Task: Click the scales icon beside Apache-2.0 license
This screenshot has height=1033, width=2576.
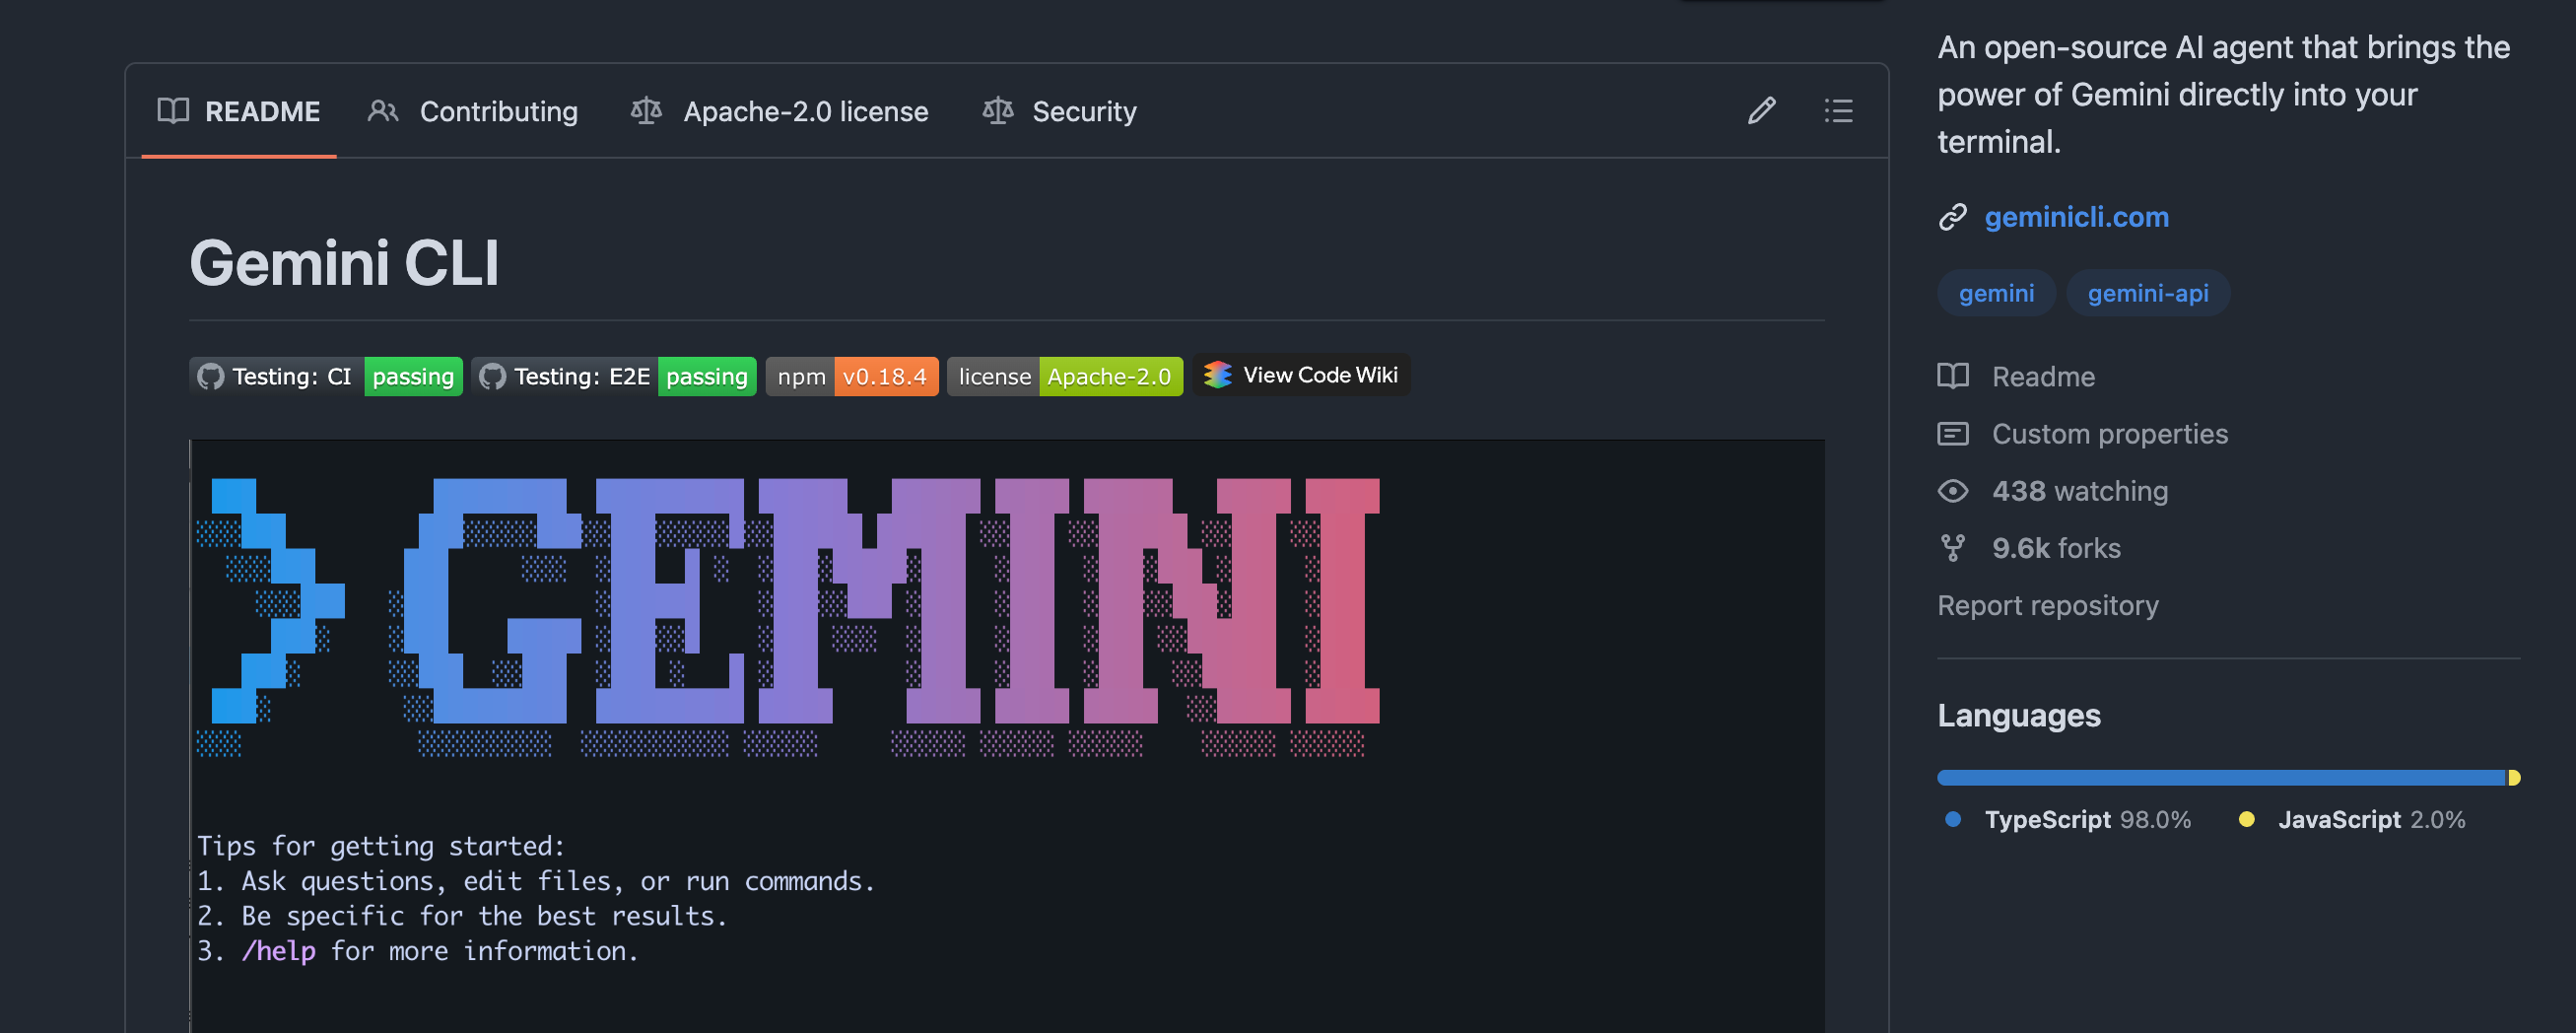Action: (x=646, y=111)
